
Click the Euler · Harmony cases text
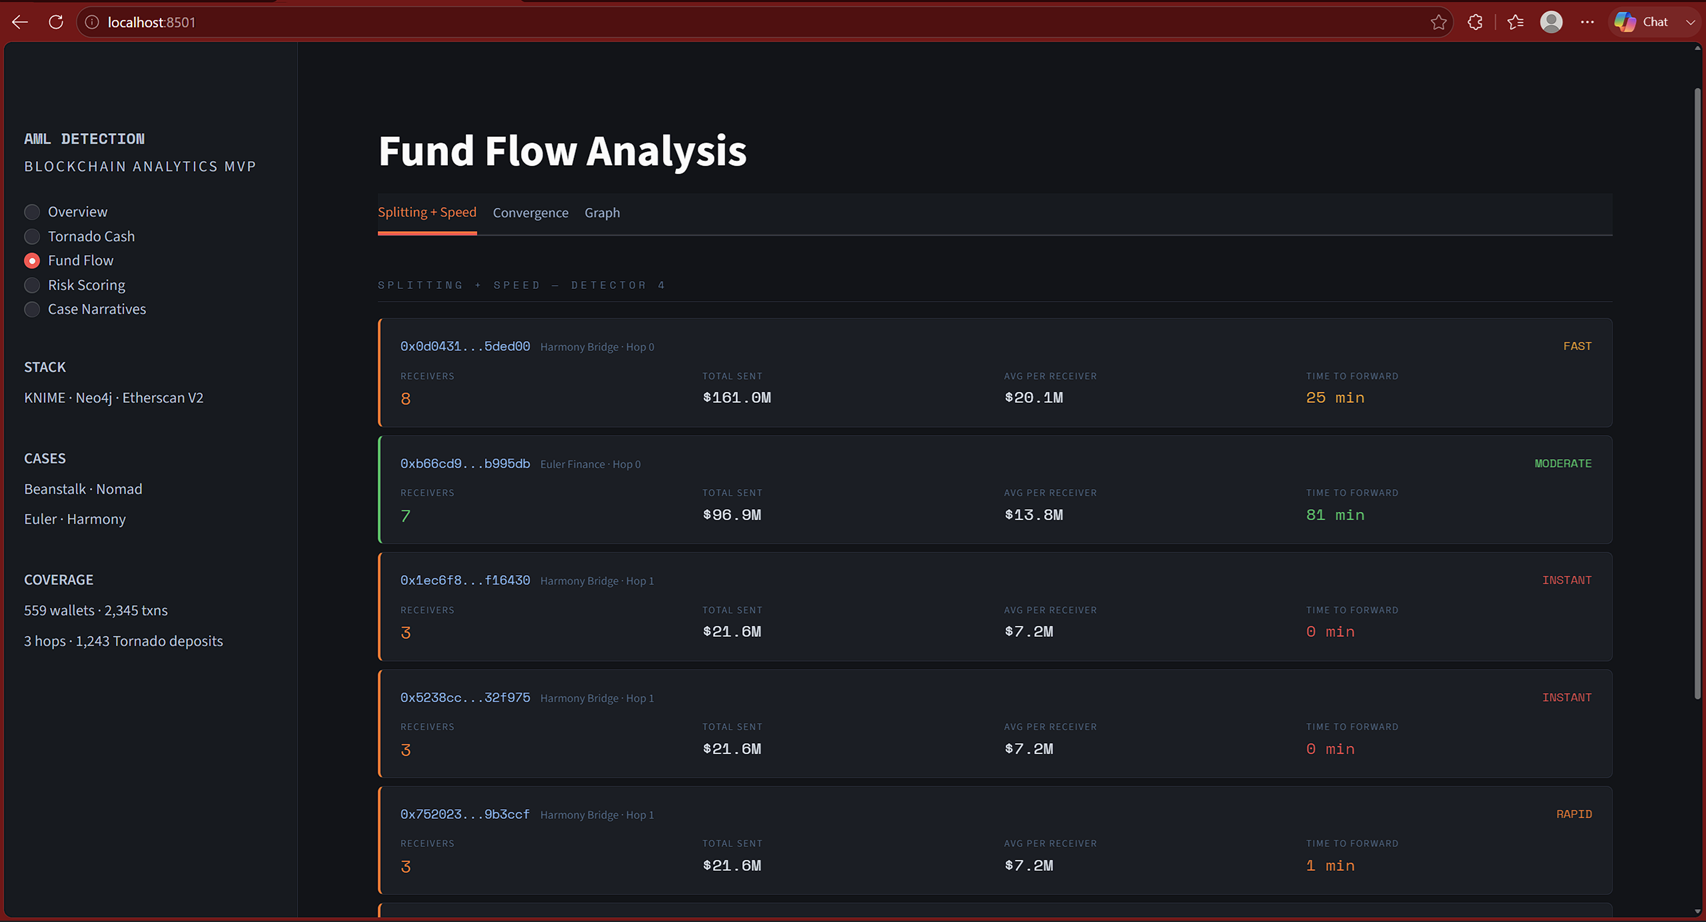coord(75,519)
